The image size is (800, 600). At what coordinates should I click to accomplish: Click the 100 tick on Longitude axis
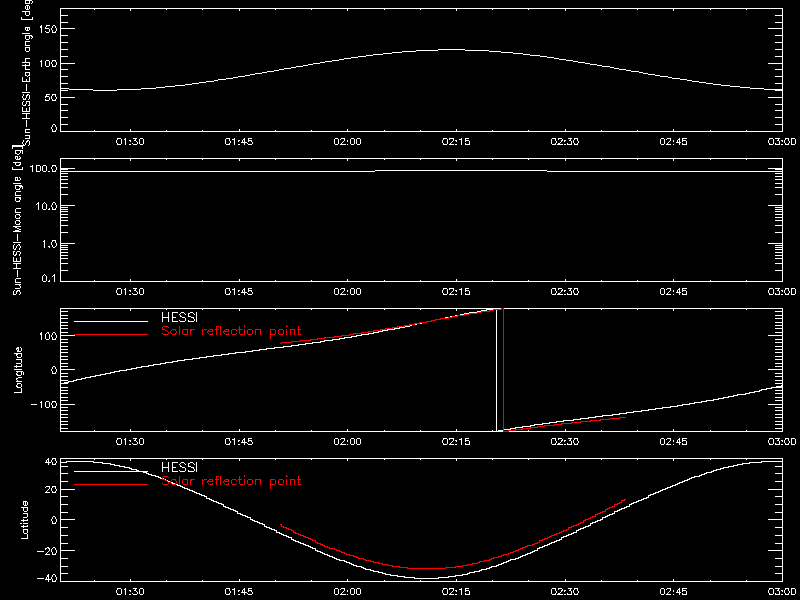point(46,337)
